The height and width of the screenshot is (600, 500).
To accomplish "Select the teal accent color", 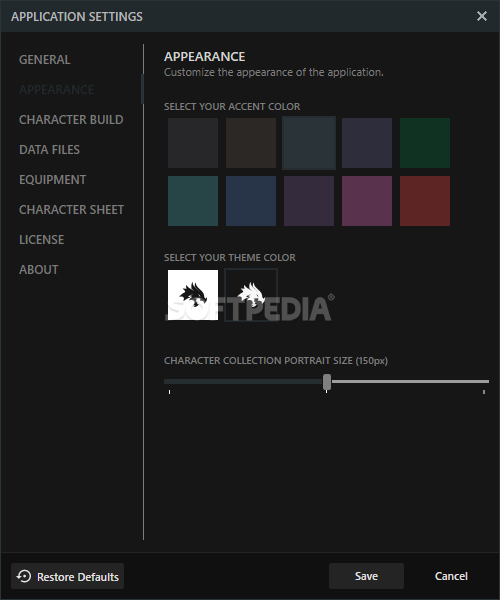I will (193, 201).
